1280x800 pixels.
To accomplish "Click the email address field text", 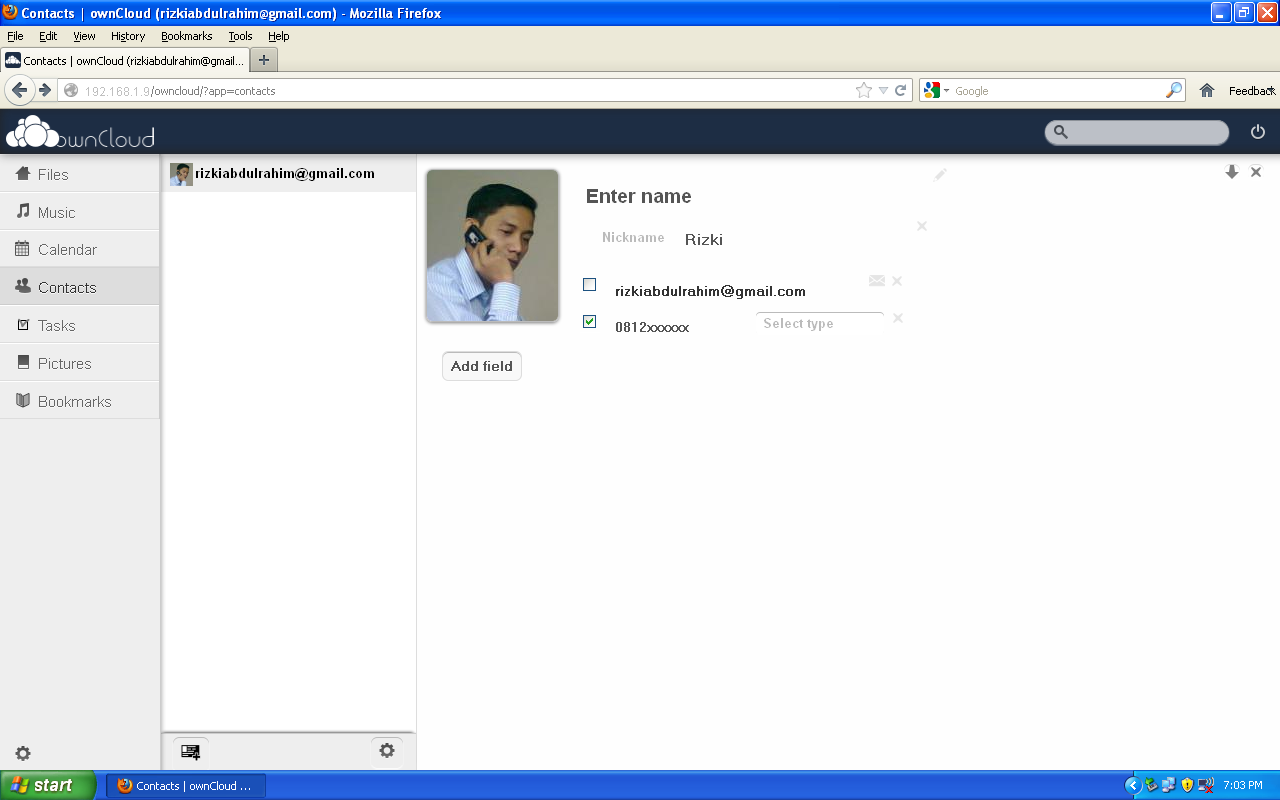I will coord(710,291).
